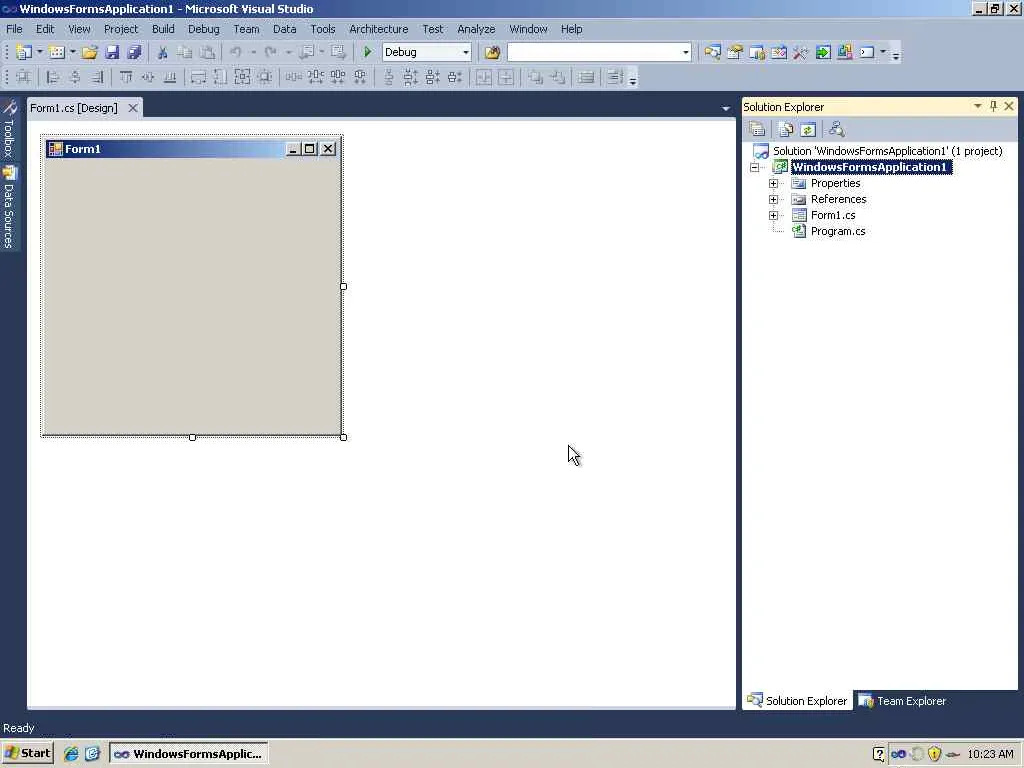Click the security shield tray icon
The height and width of the screenshot is (768, 1024).
click(x=935, y=754)
